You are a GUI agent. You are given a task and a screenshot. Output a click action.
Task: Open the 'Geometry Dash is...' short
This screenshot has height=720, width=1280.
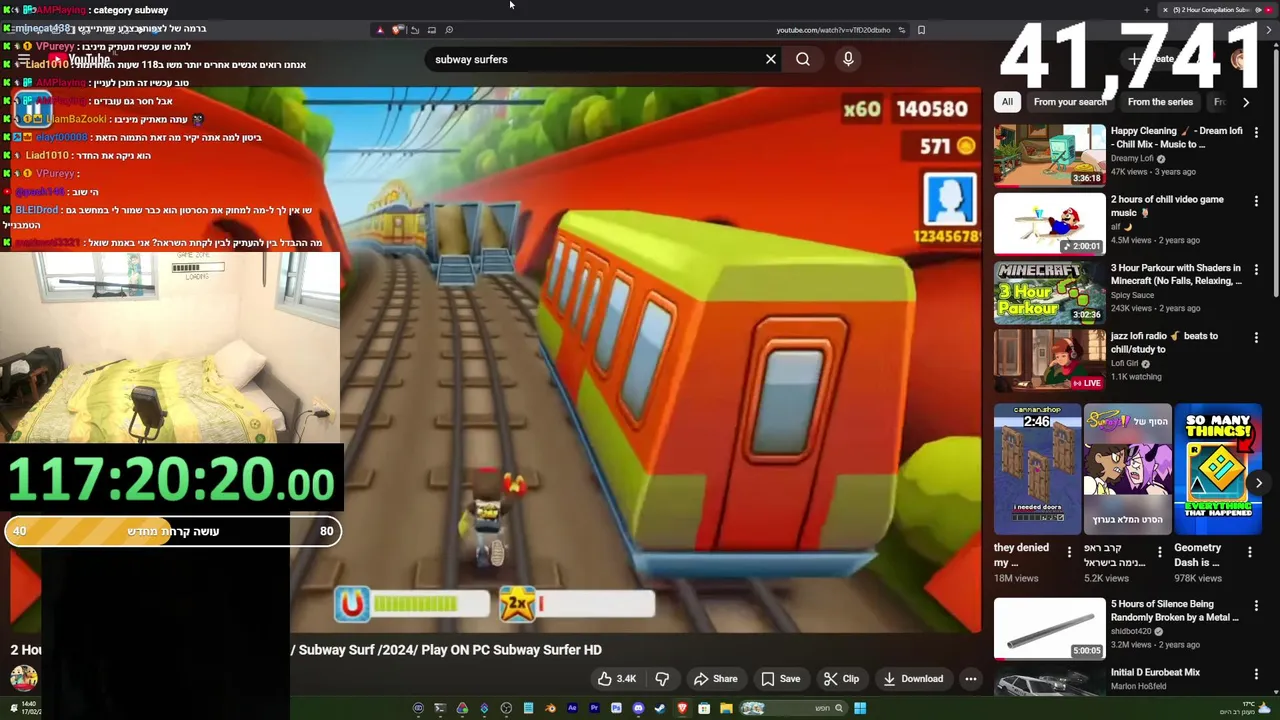[1218, 469]
